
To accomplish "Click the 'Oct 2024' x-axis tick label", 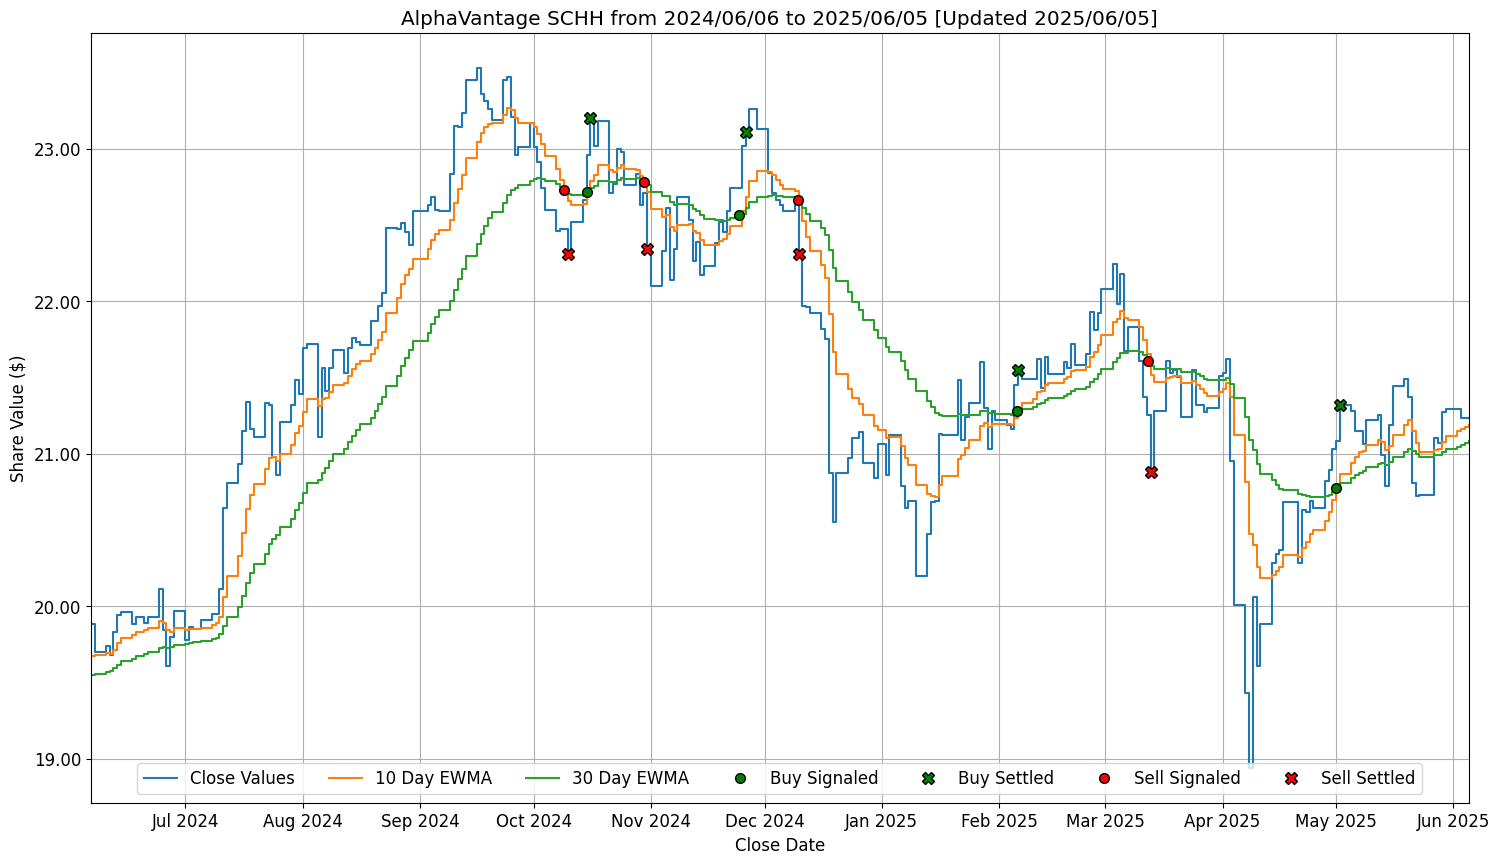I will click(534, 821).
